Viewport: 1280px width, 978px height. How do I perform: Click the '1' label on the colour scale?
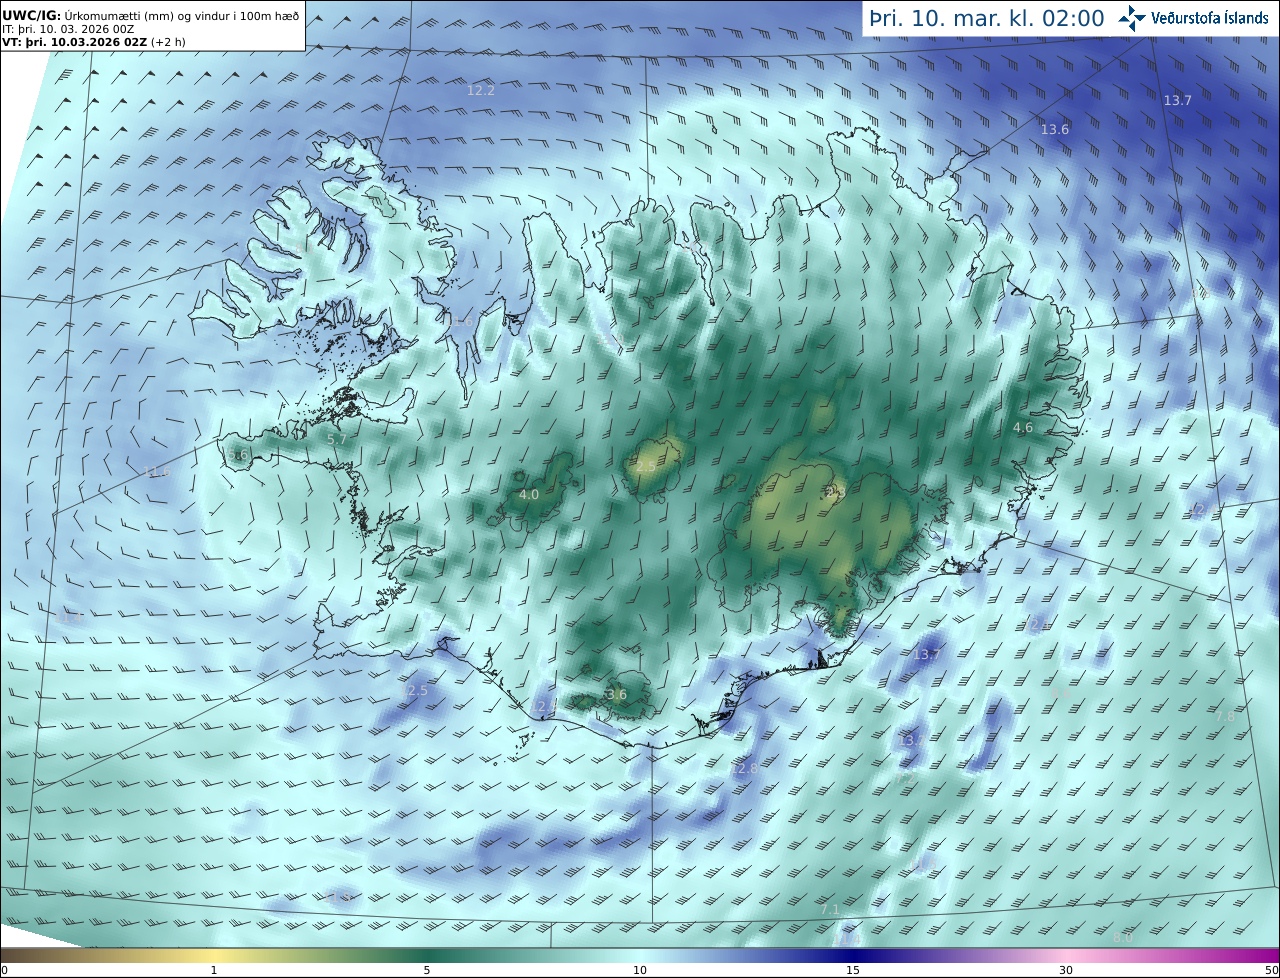[214, 970]
